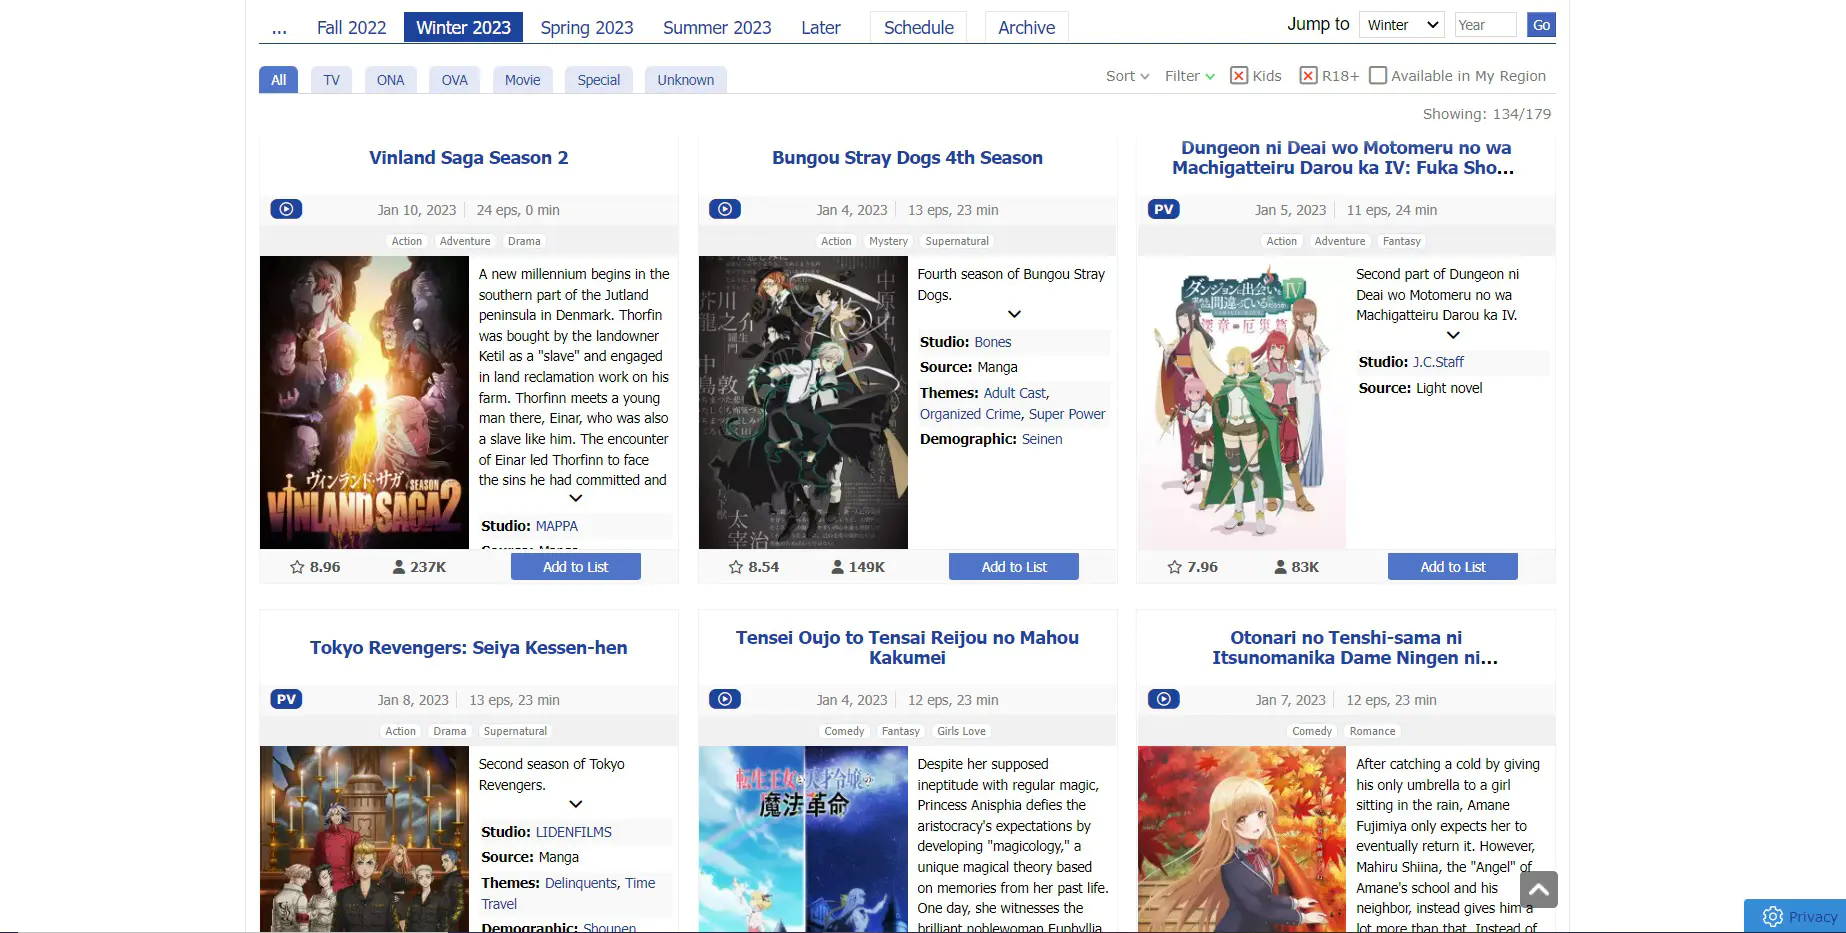The width and height of the screenshot is (1846, 933).
Task: Filter by Movie type
Action: 522,80
